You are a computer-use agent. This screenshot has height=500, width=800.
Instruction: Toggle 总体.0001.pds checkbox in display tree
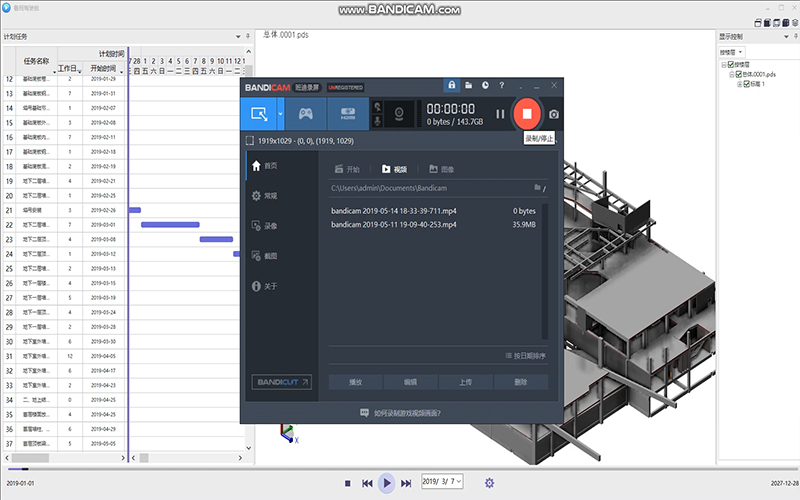738,74
